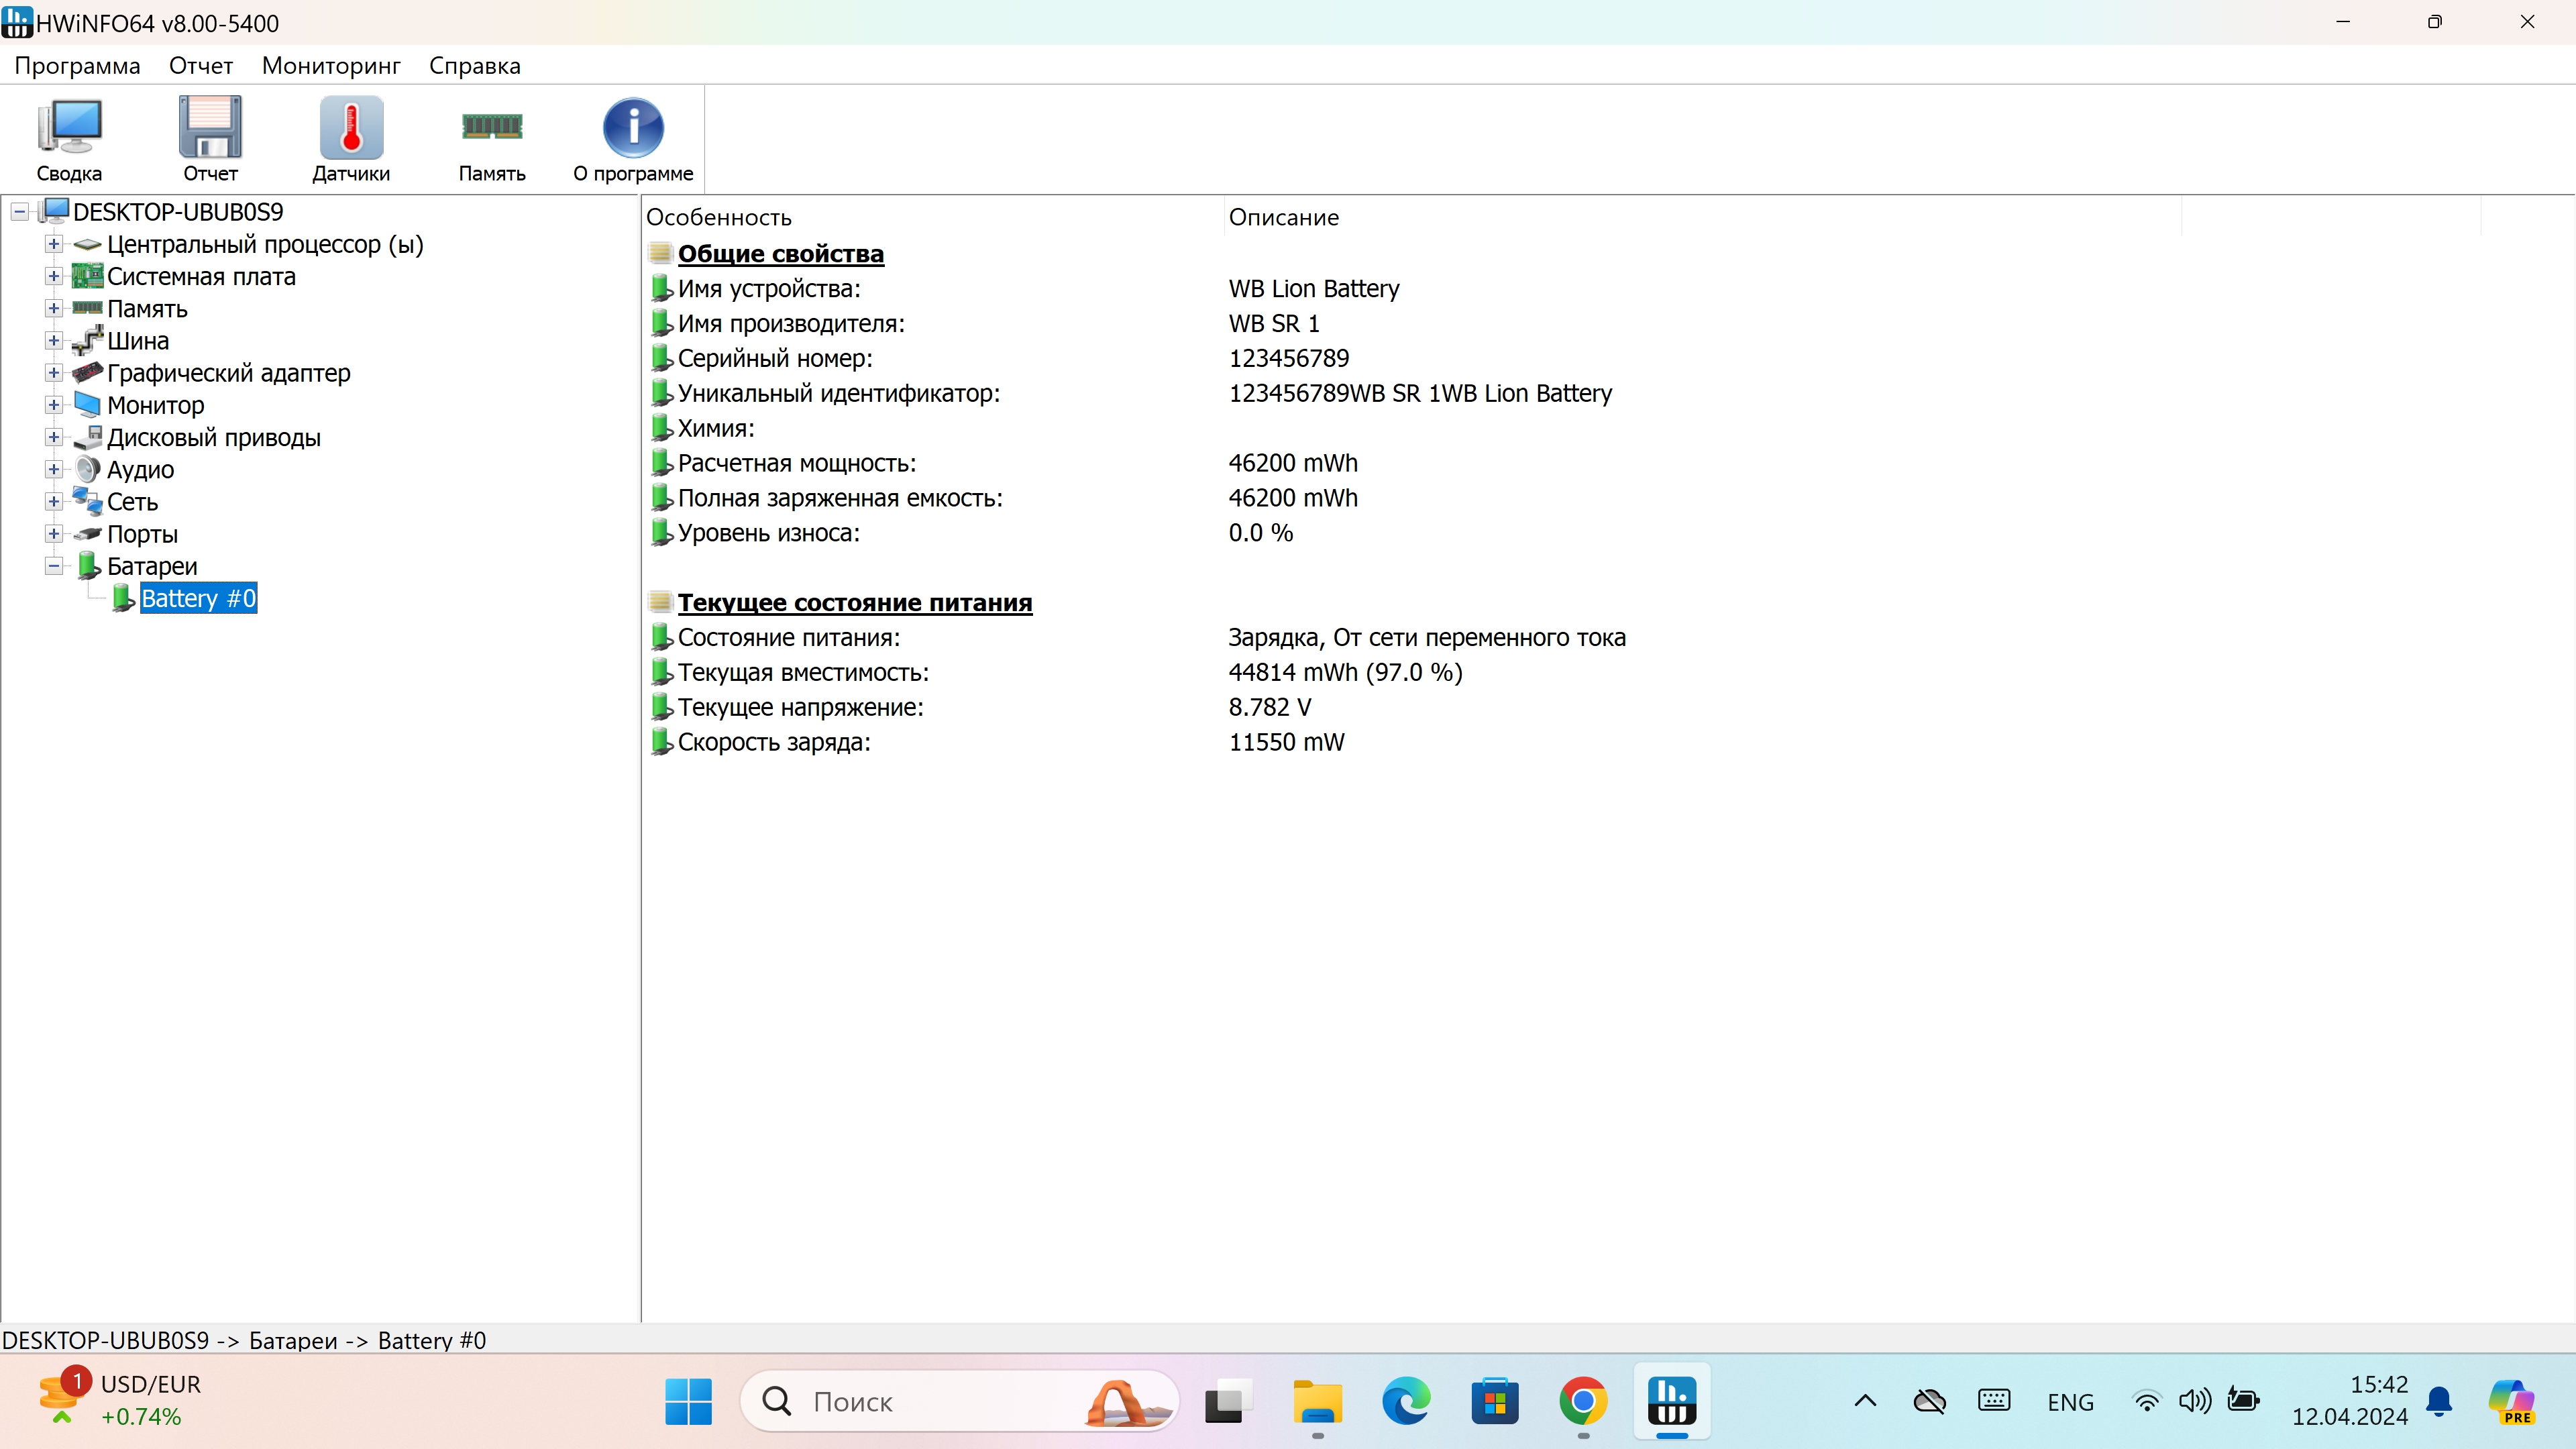Open О программе info icon

pyautogui.click(x=632, y=139)
